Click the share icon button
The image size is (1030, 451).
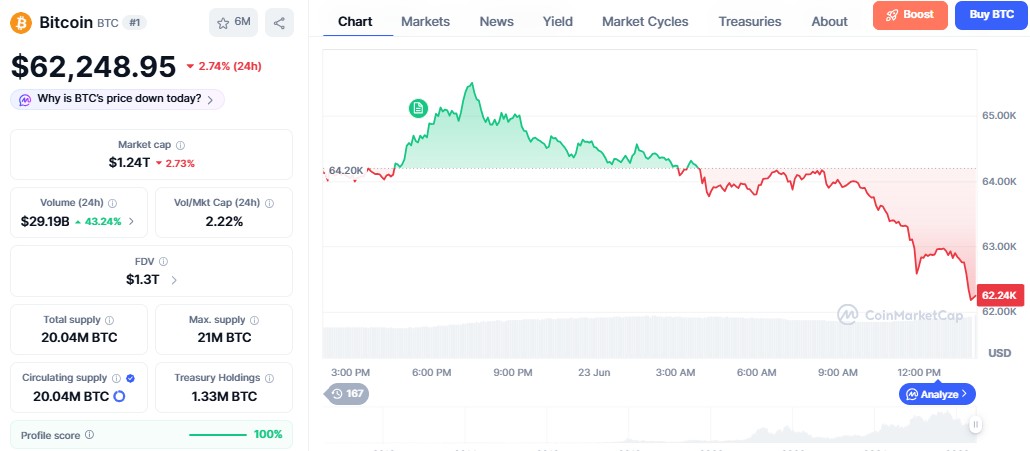pyautogui.click(x=279, y=22)
